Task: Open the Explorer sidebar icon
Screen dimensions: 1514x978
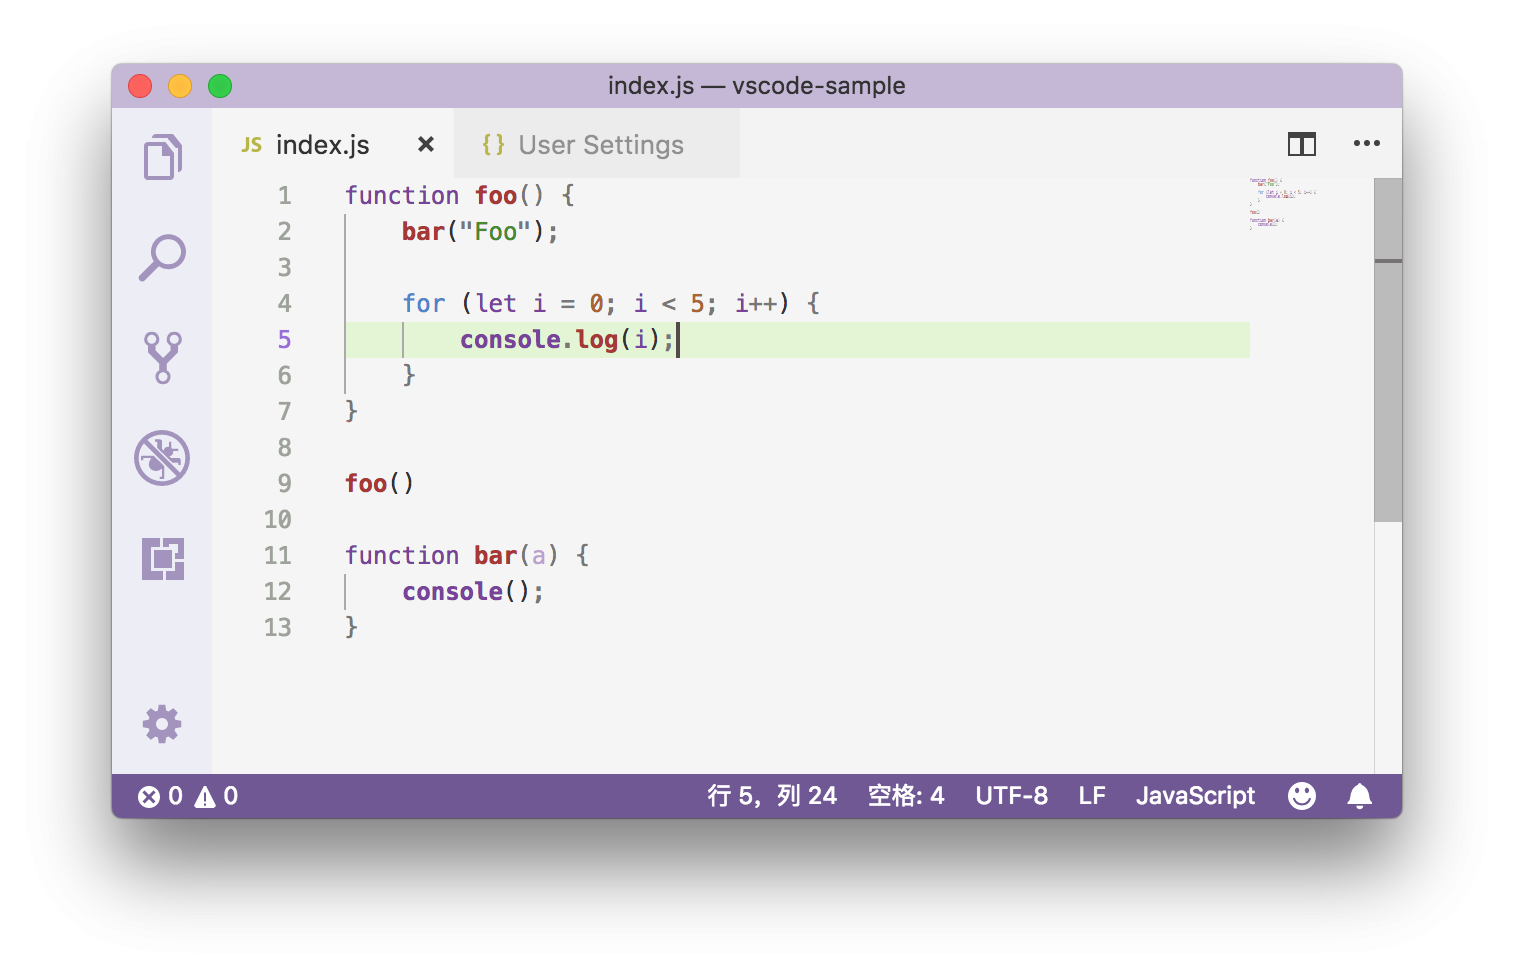Action: pos(163,157)
